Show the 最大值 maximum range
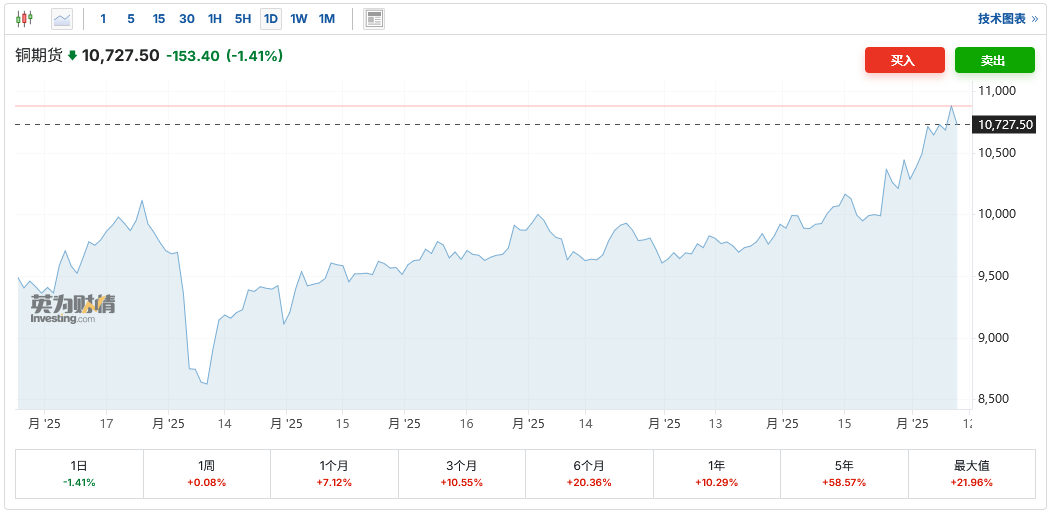This screenshot has height=513, width=1052. 971,473
